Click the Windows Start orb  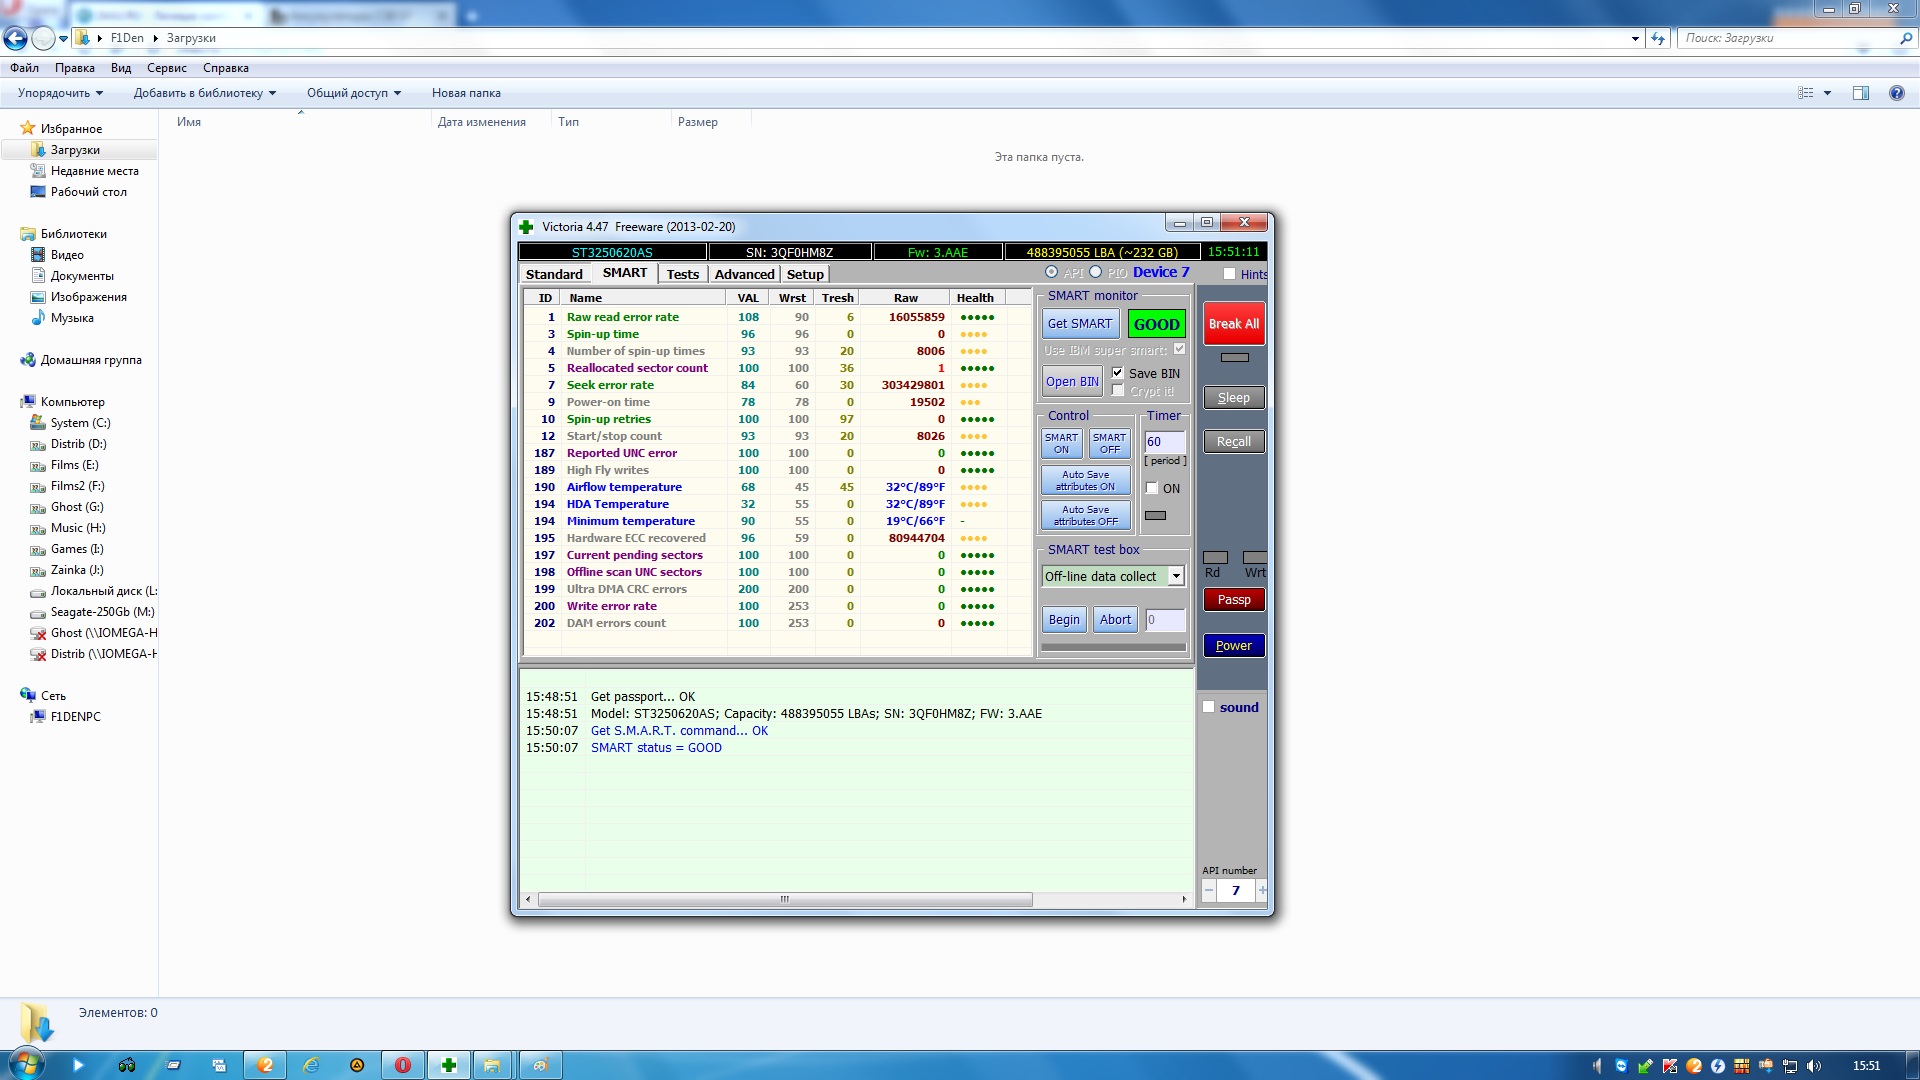coord(27,1064)
